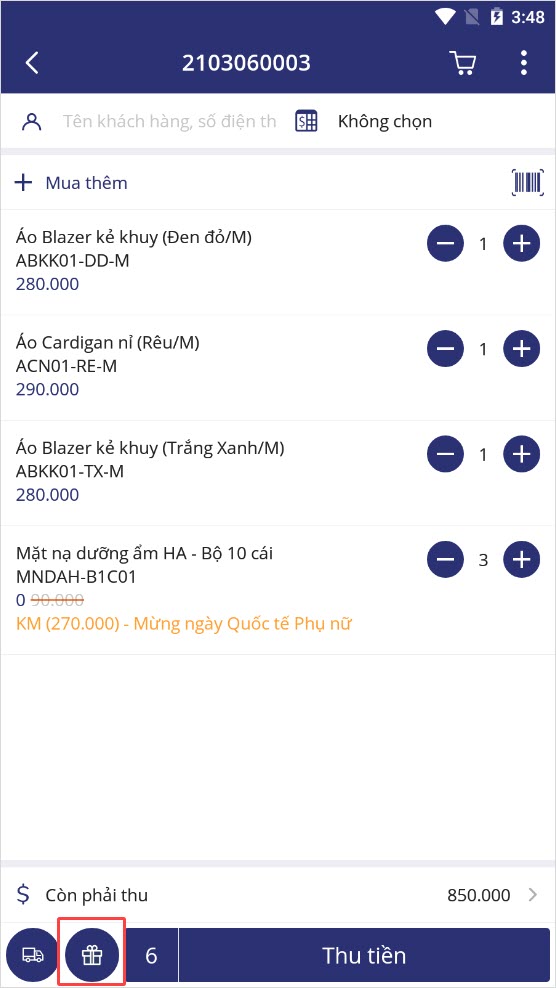This screenshot has width=556, height=988.
Task: Increase quantity of Áo Blazer Trắng Xanh/M
Action: pyautogui.click(x=521, y=454)
